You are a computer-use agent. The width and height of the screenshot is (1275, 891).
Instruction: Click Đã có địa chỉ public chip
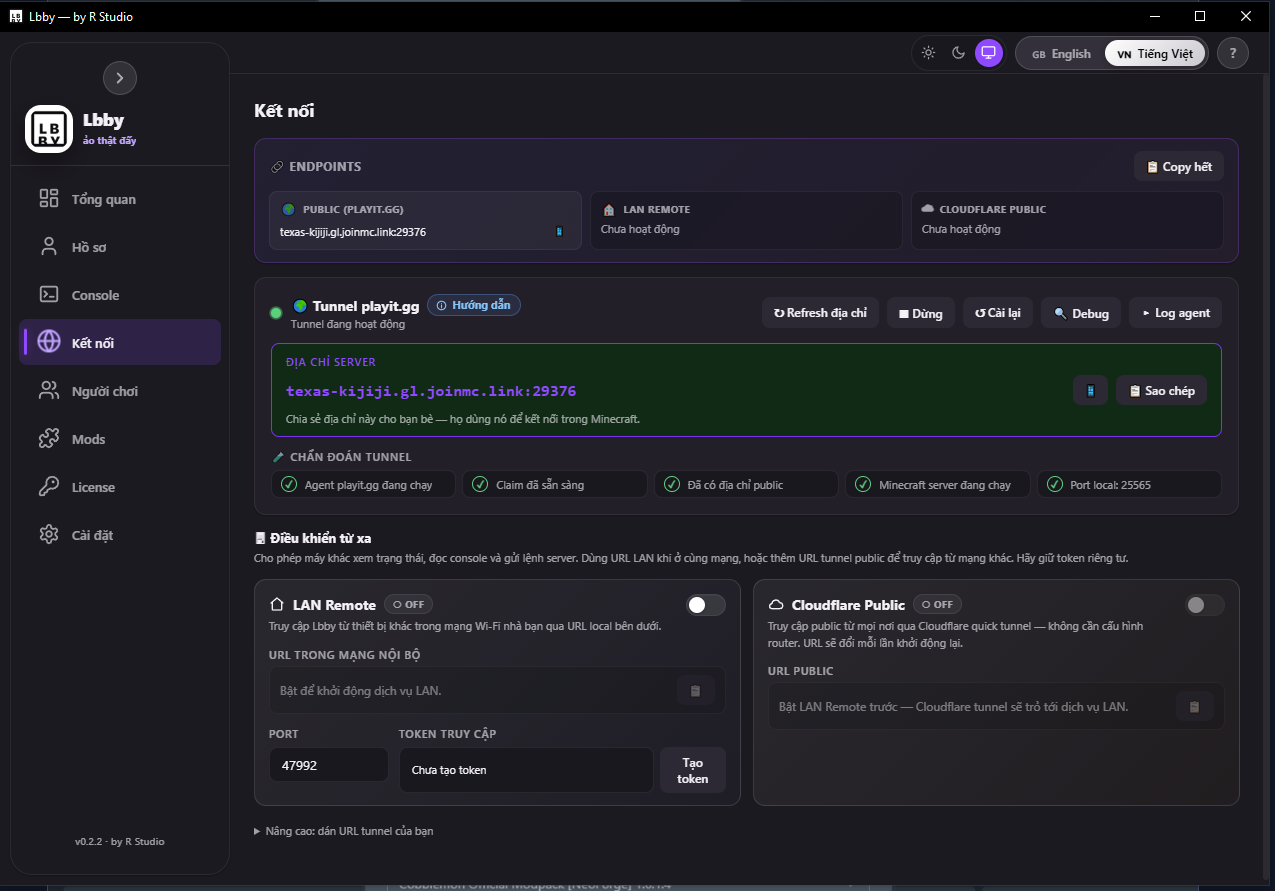coord(747,485)
